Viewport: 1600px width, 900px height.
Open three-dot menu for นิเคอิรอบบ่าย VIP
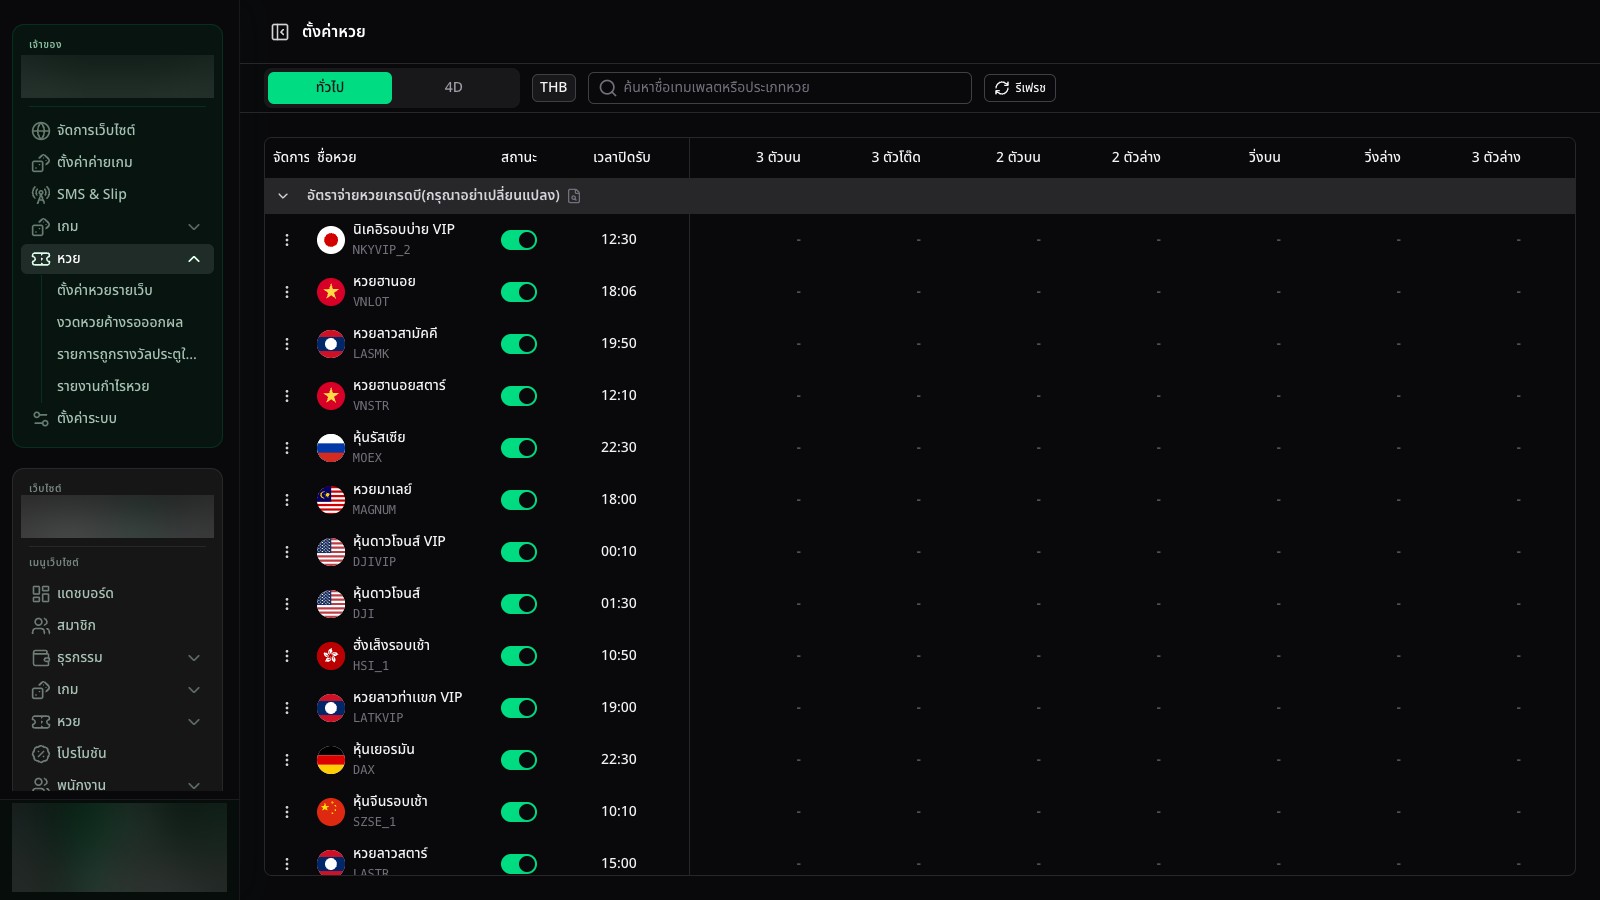click(287, 240)
